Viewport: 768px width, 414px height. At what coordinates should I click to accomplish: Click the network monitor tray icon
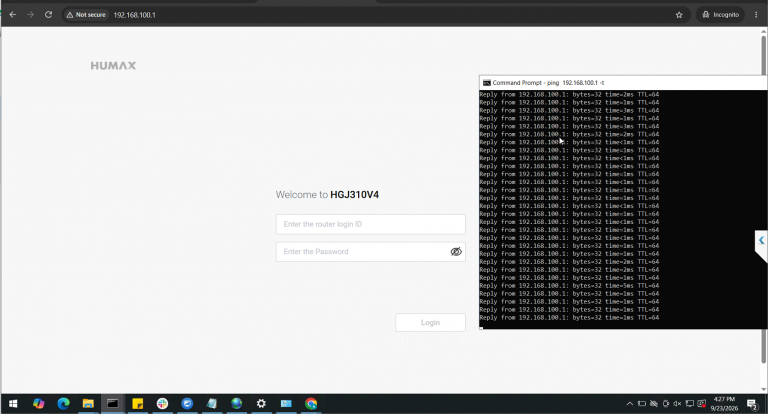click(690, 404)
